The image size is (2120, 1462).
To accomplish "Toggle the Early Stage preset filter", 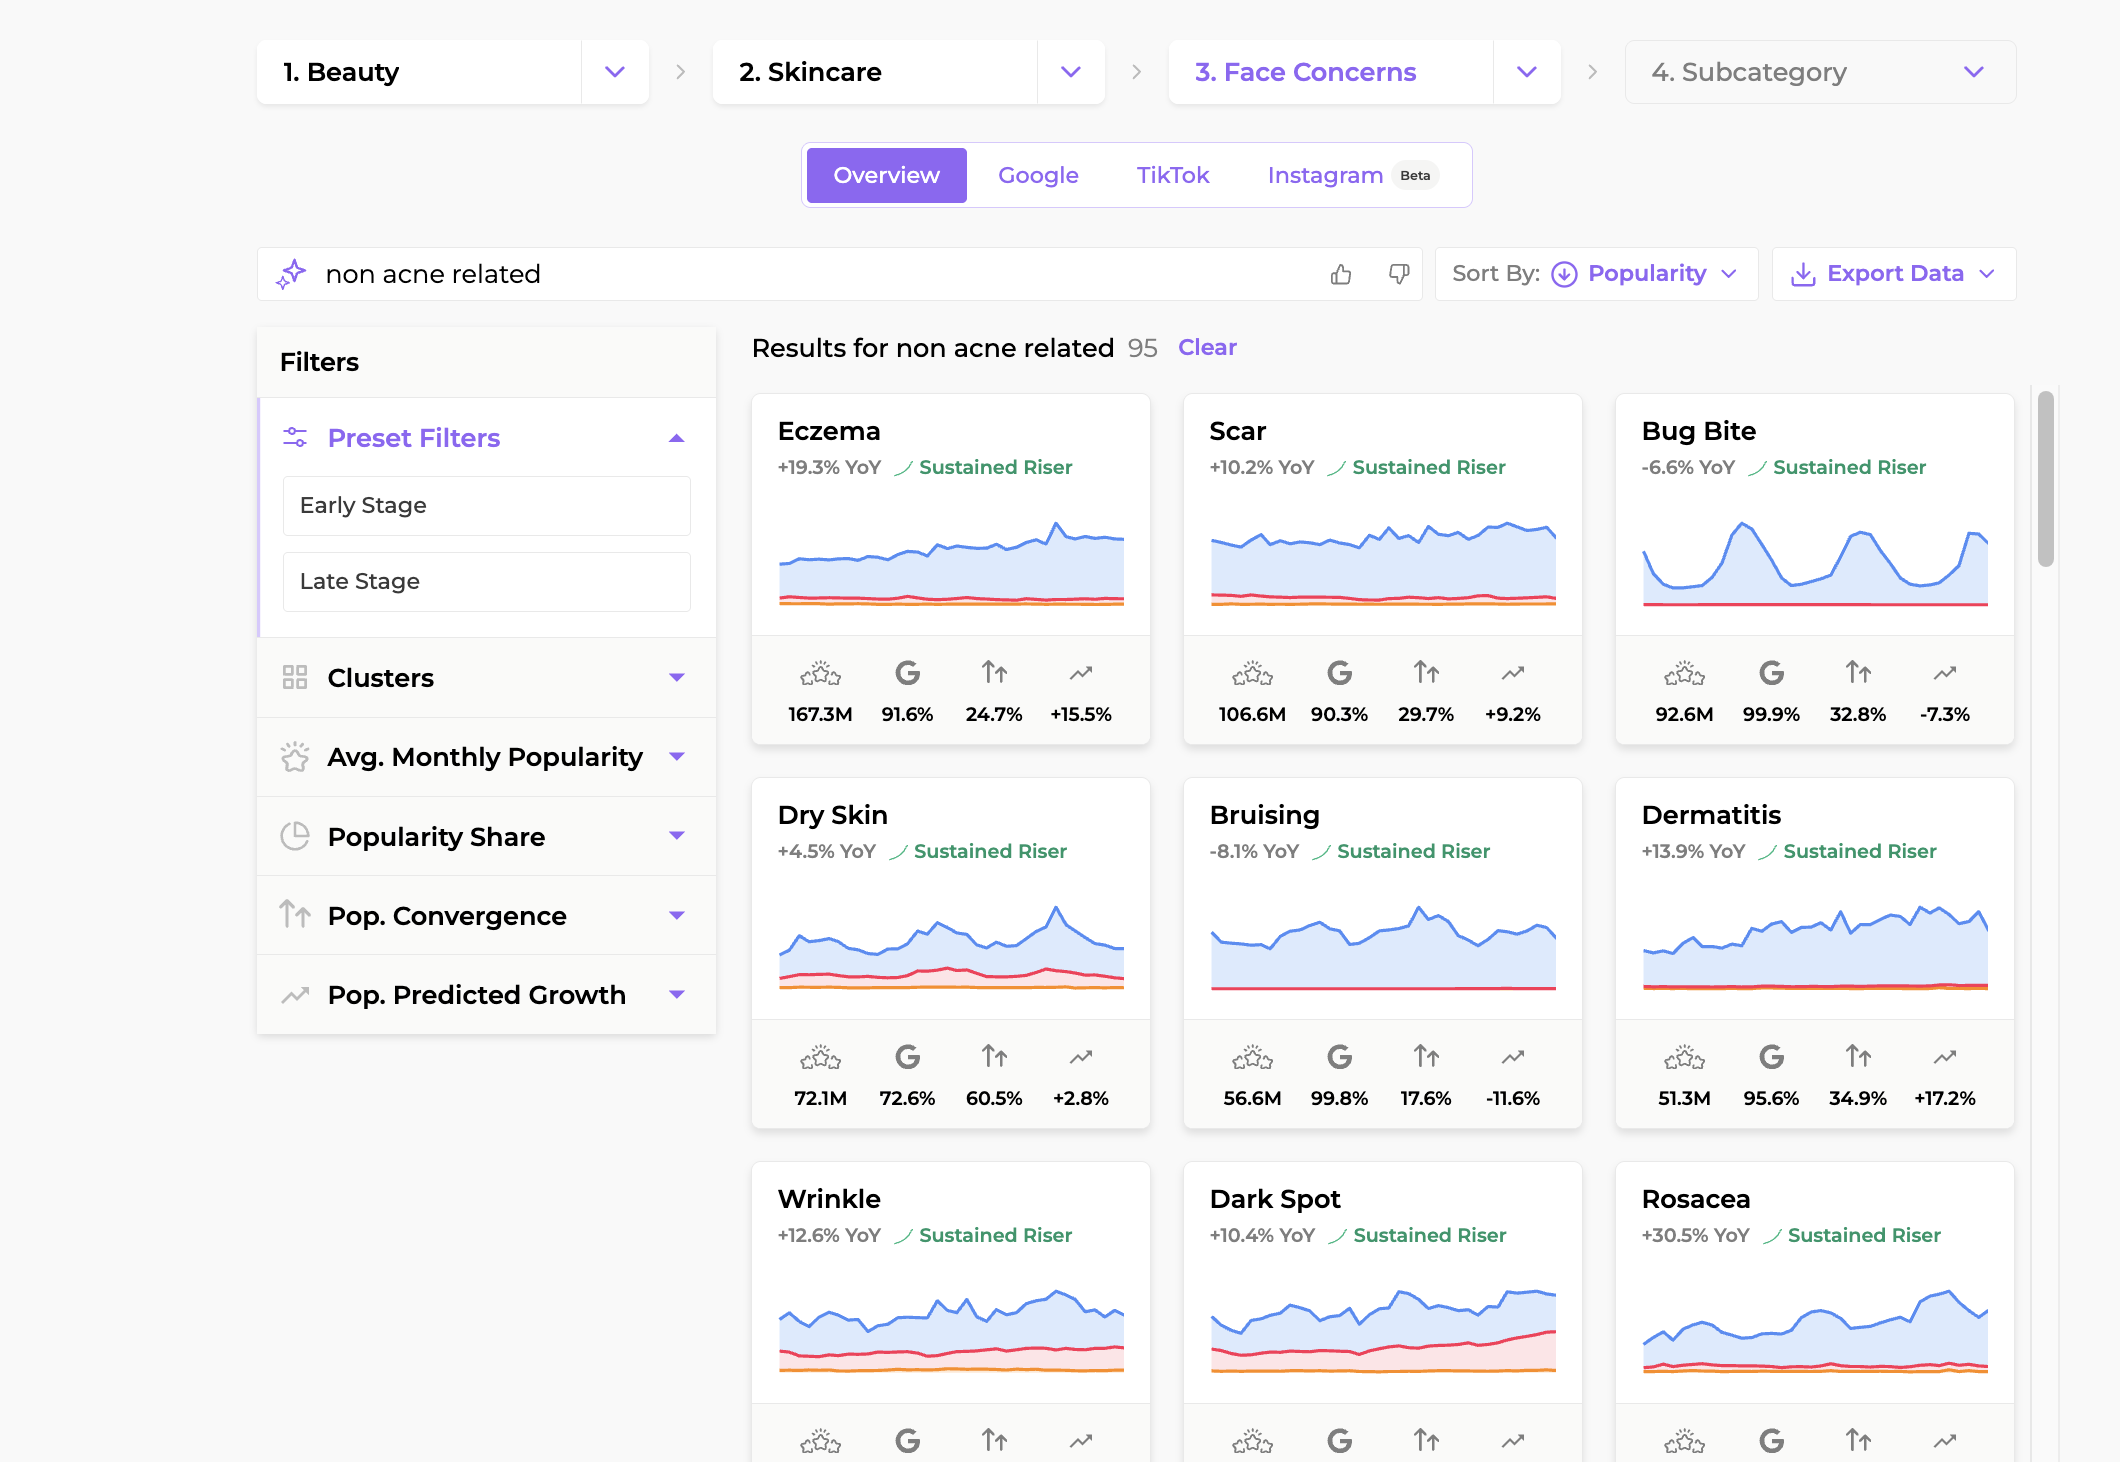I will [486, 505].
